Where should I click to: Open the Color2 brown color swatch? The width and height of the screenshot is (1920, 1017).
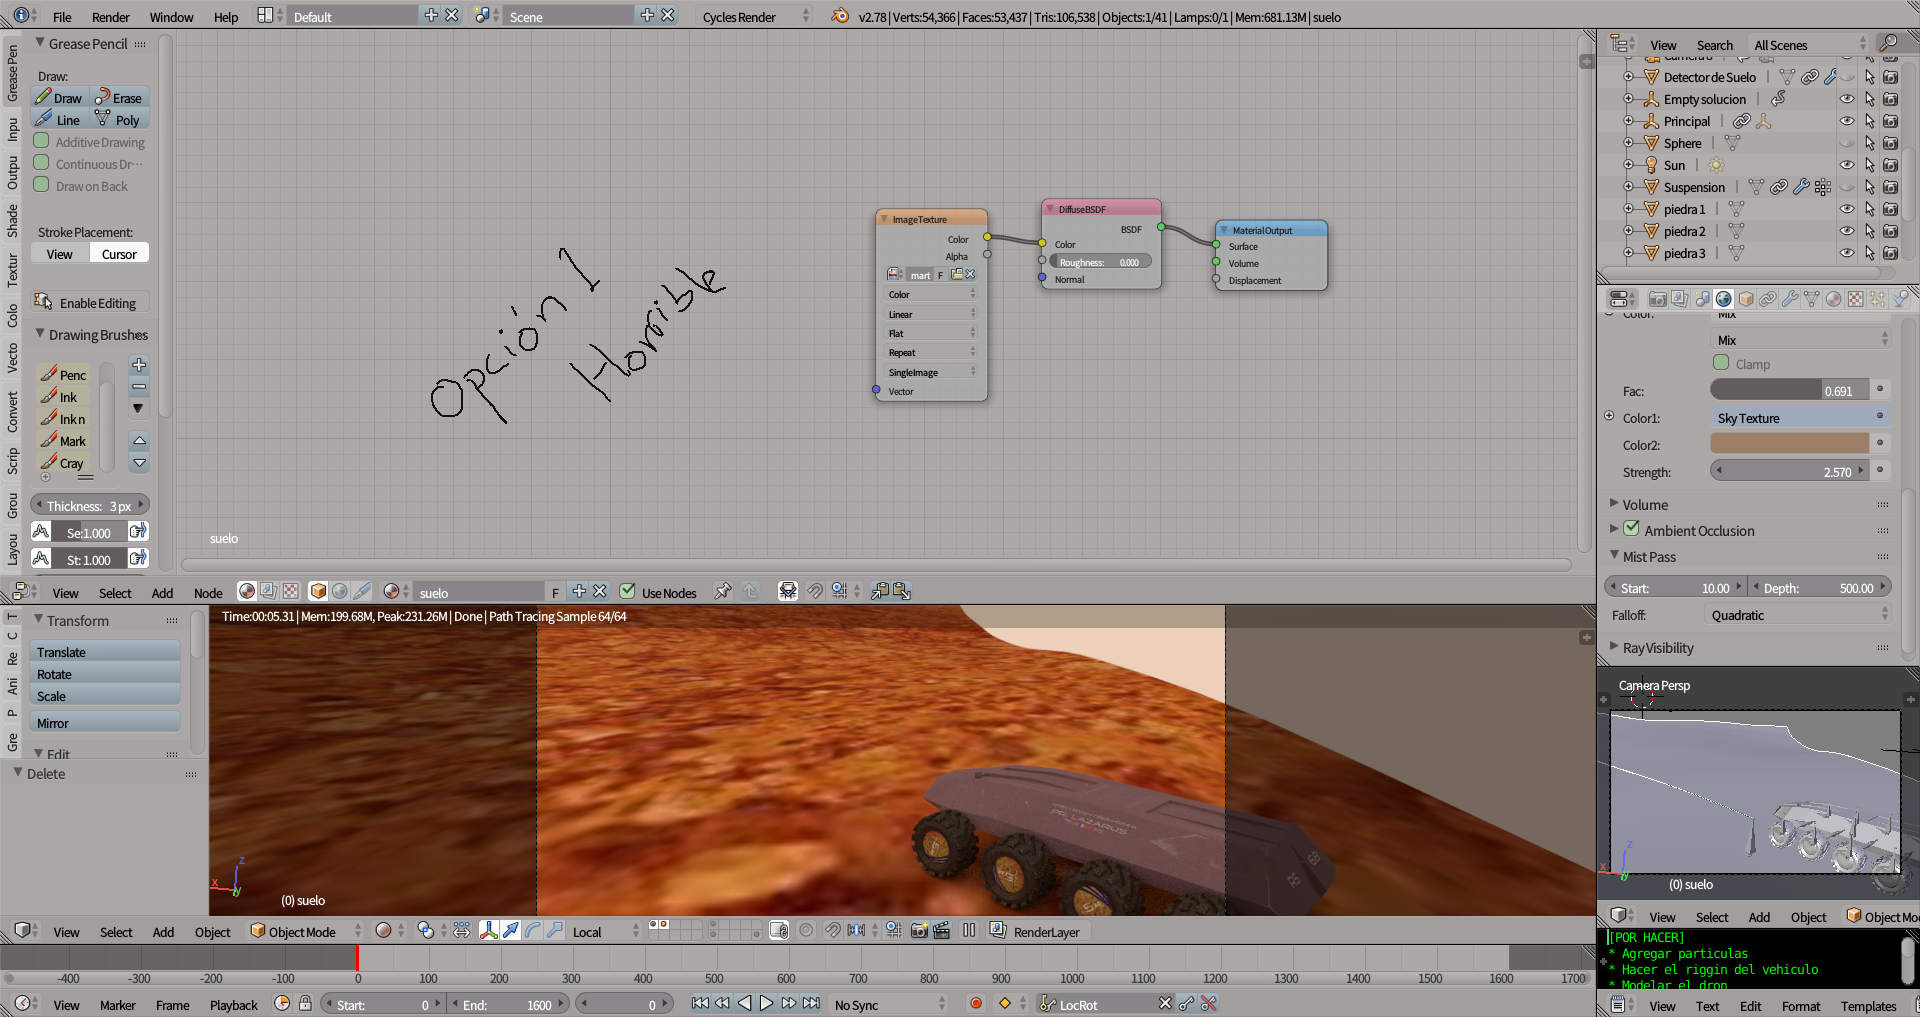click(x=1790, y=444)
